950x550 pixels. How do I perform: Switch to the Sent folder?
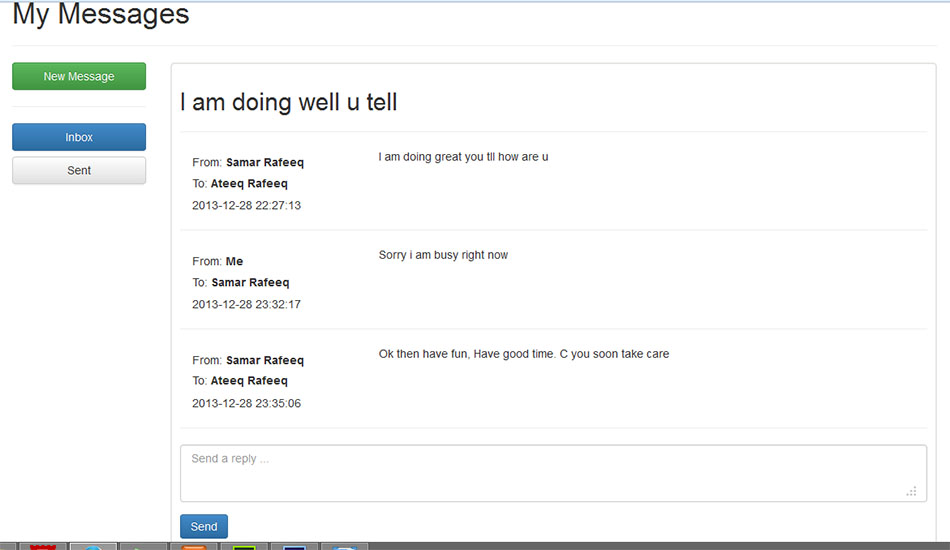[x=79, y=171]
